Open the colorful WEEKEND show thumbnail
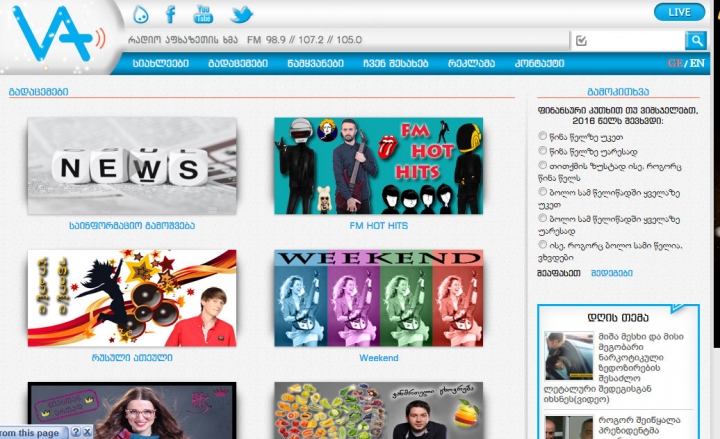Viewport: 720px width, 439px height. 378,297
